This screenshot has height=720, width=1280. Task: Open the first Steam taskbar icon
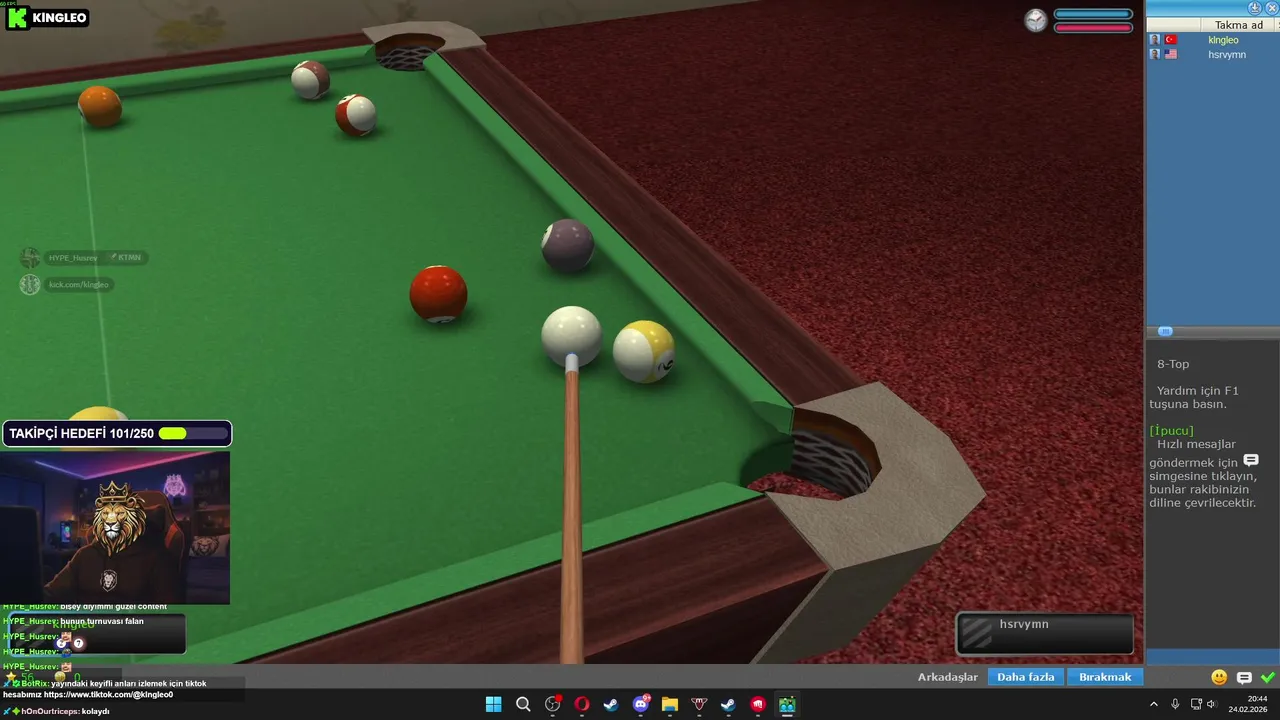click(611, 704)
